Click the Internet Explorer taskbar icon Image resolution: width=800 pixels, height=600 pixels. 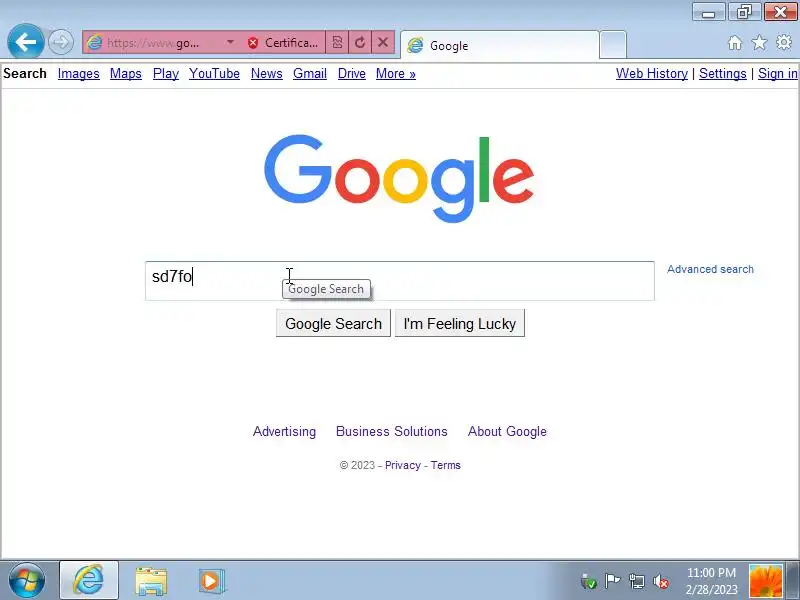[x=89, y=580]
